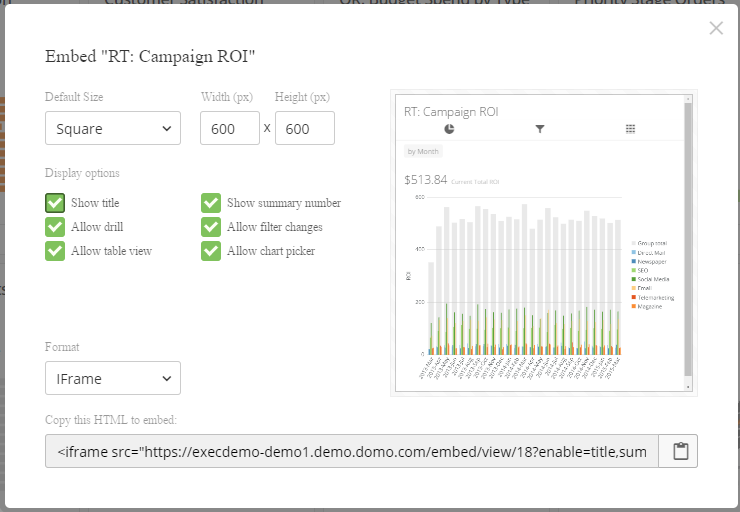Expand the Format IFrame dropdown
740x512 pixels.
[x=113, y=378]
